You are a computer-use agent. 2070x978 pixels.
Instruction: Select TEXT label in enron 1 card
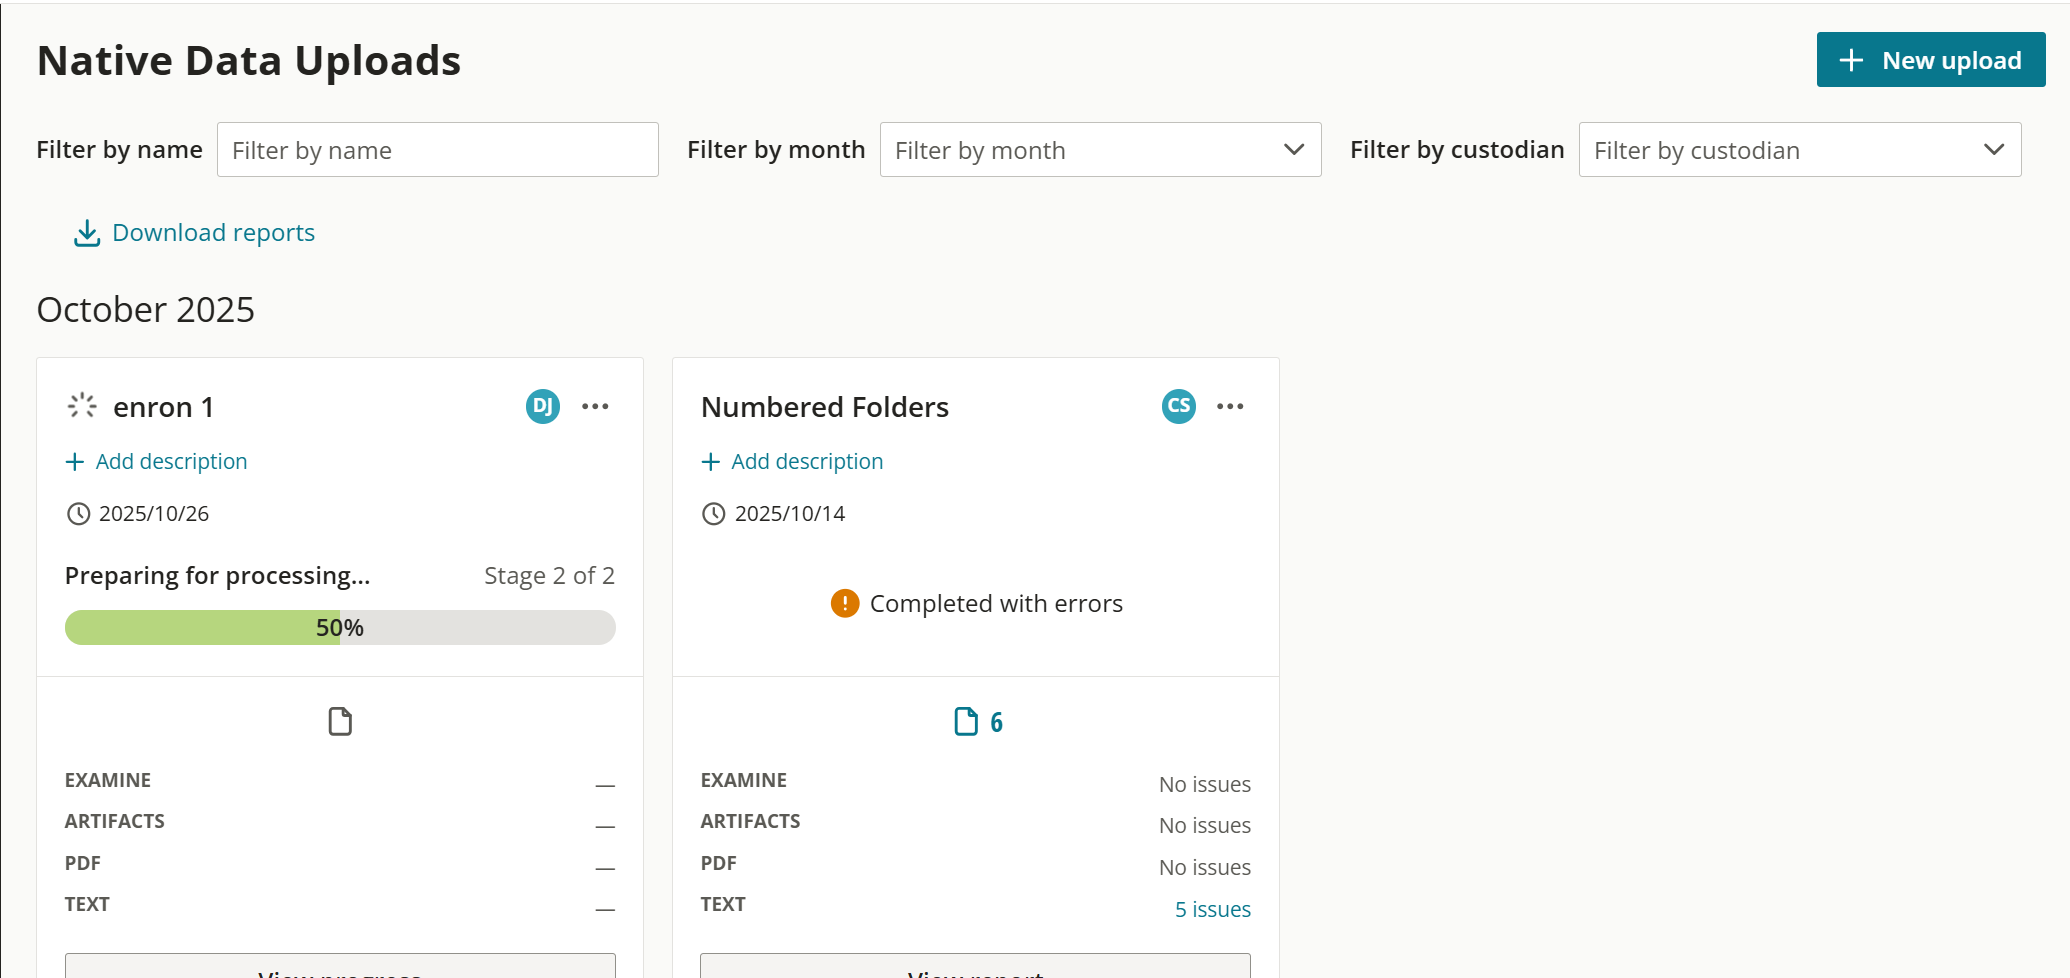[87, 904]
